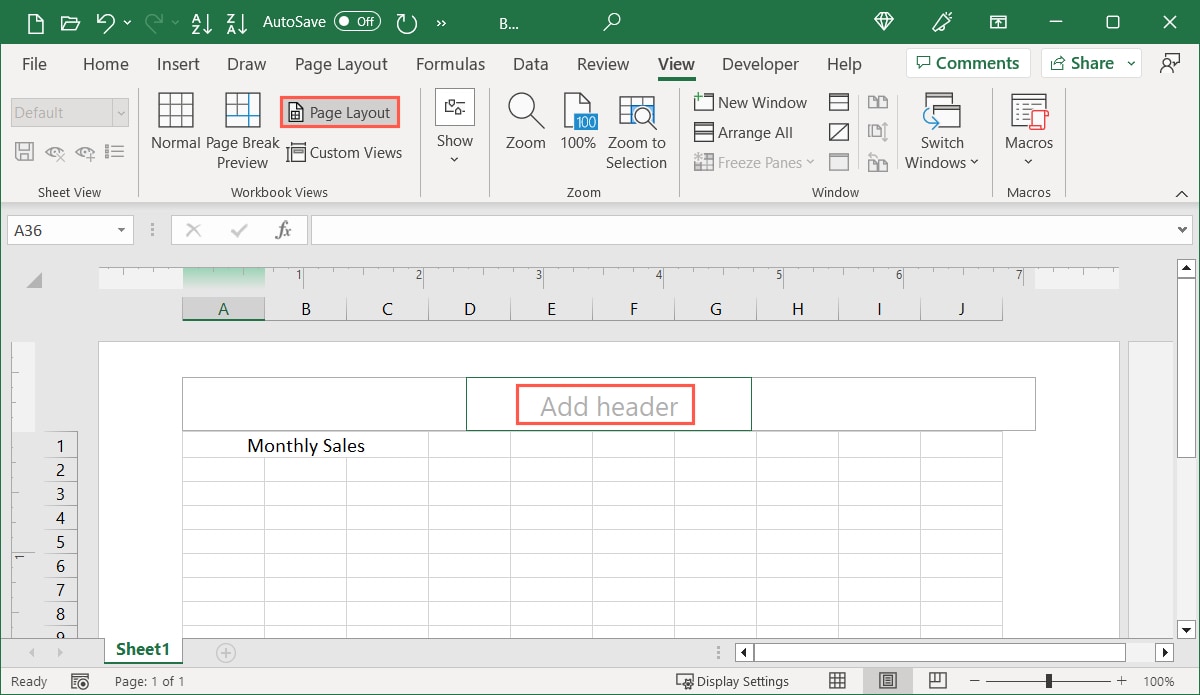Switch status bar view to Normal
The width and height of the screenshot is (1200, 695).
[838, 681]
